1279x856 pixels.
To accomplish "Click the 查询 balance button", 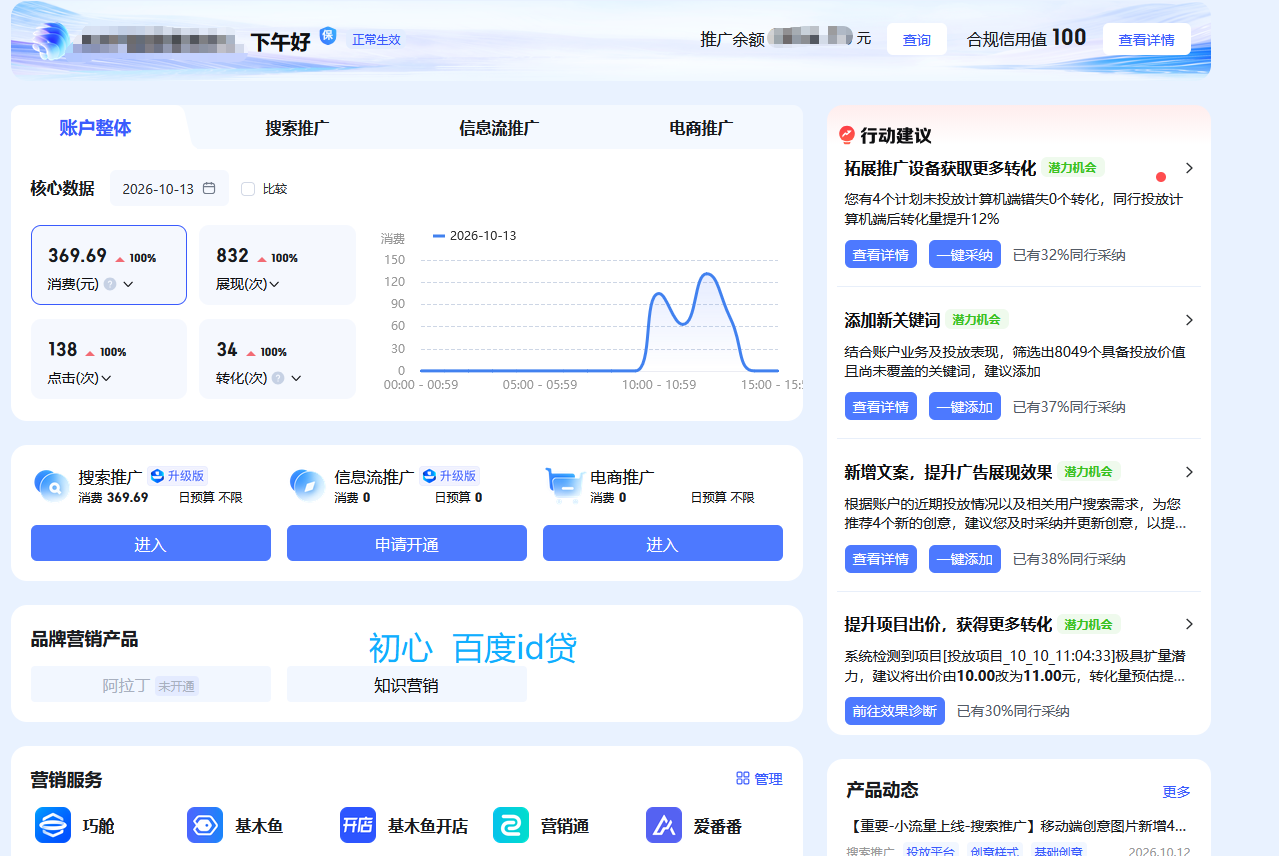I will click(917, 39).
